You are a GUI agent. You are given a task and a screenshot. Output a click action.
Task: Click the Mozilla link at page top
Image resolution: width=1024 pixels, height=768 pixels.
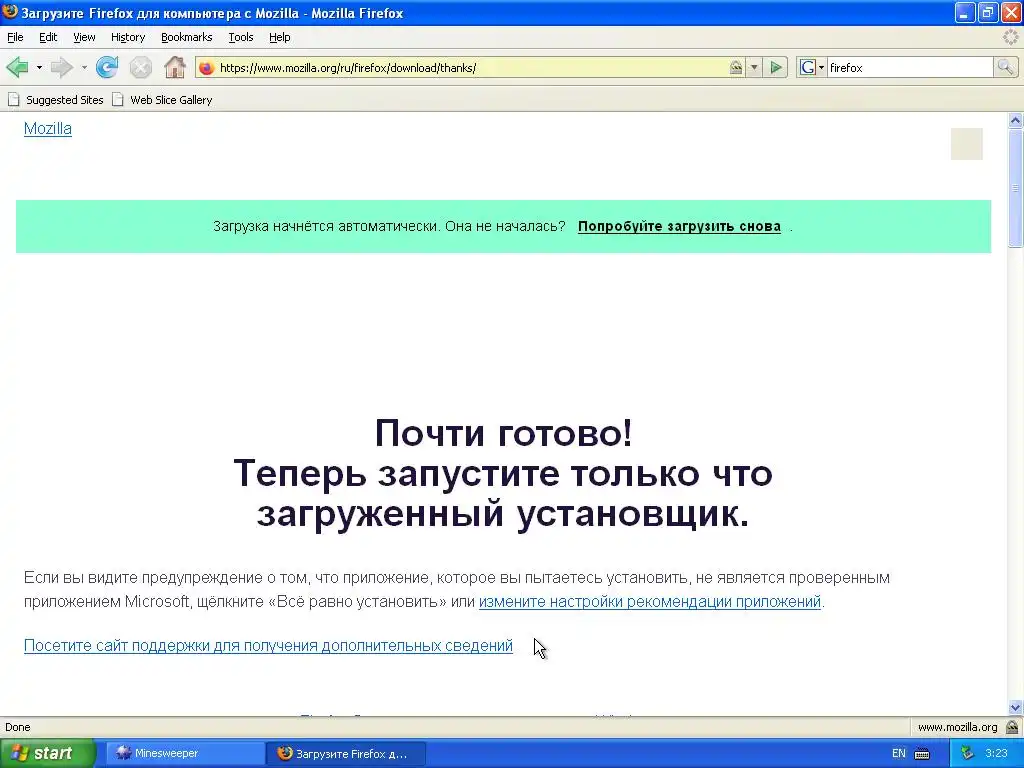tap(48, 129)
